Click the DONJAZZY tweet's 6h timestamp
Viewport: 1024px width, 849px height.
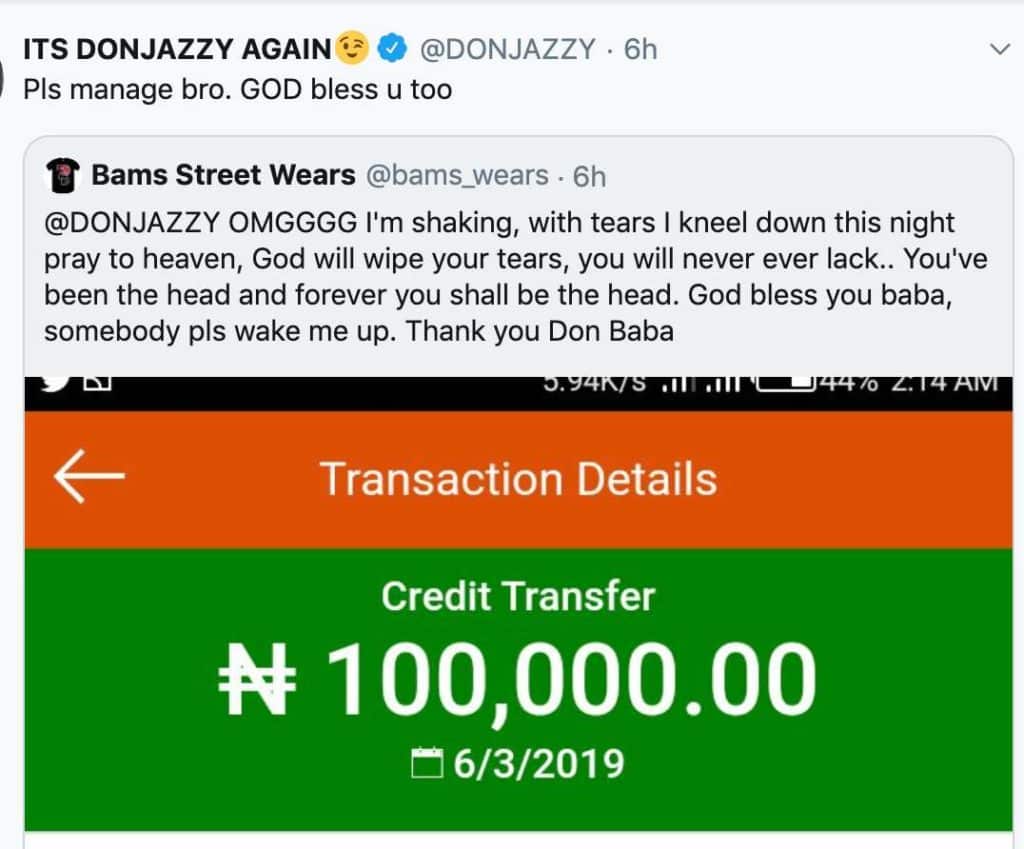point(640,48)
